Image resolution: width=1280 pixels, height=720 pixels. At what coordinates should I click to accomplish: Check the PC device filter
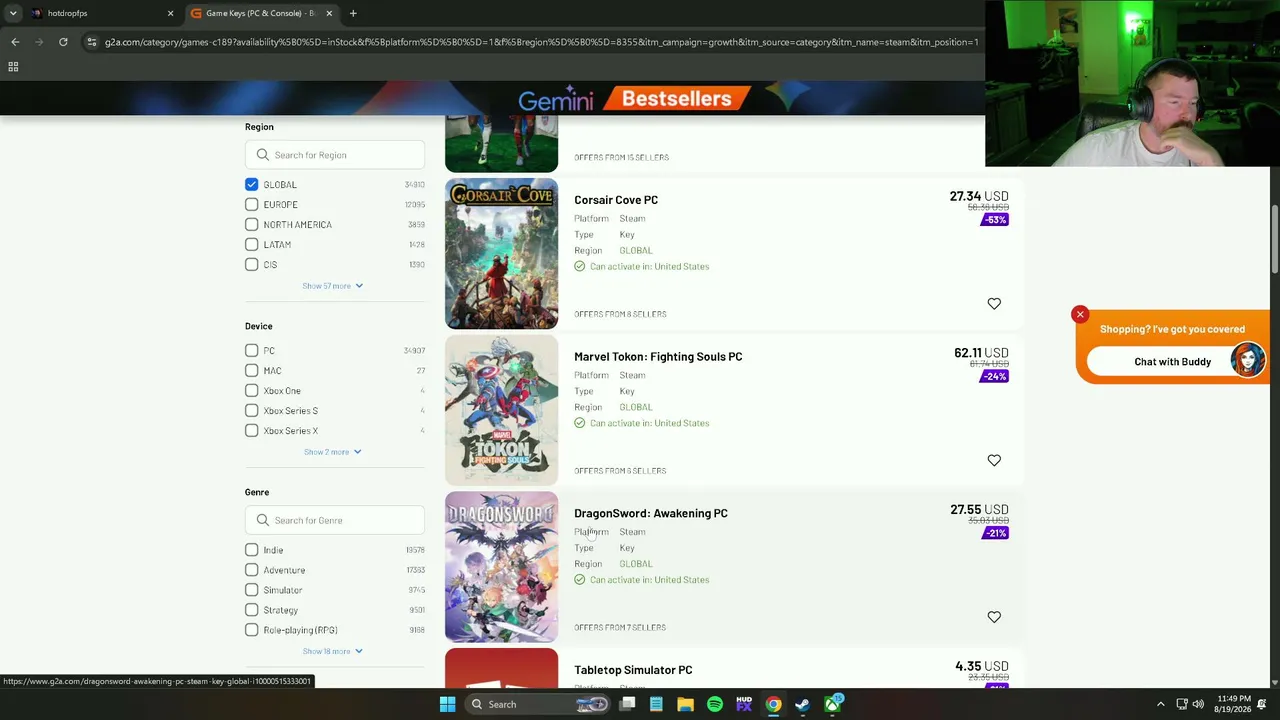point(252,351)
